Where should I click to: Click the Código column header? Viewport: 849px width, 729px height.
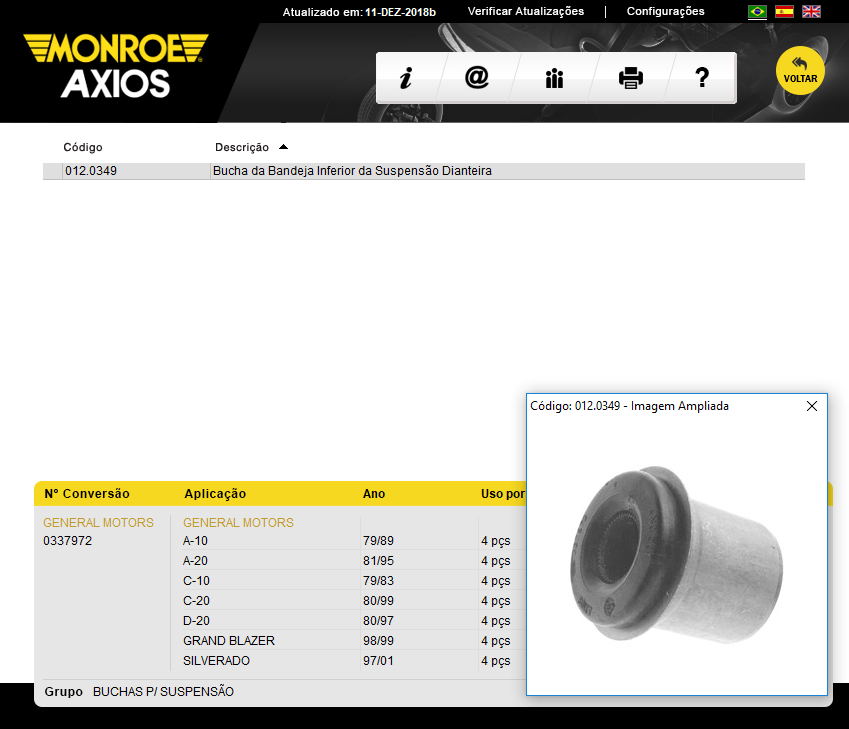click(83, 147)
